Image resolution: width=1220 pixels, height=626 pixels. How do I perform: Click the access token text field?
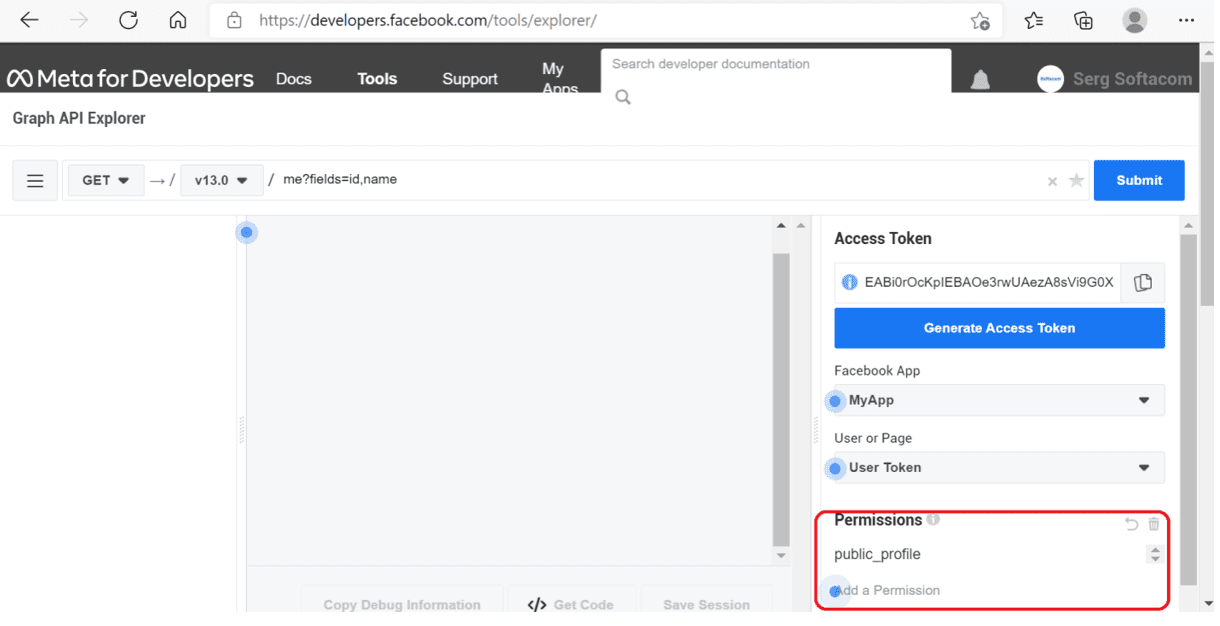point(979,283)
